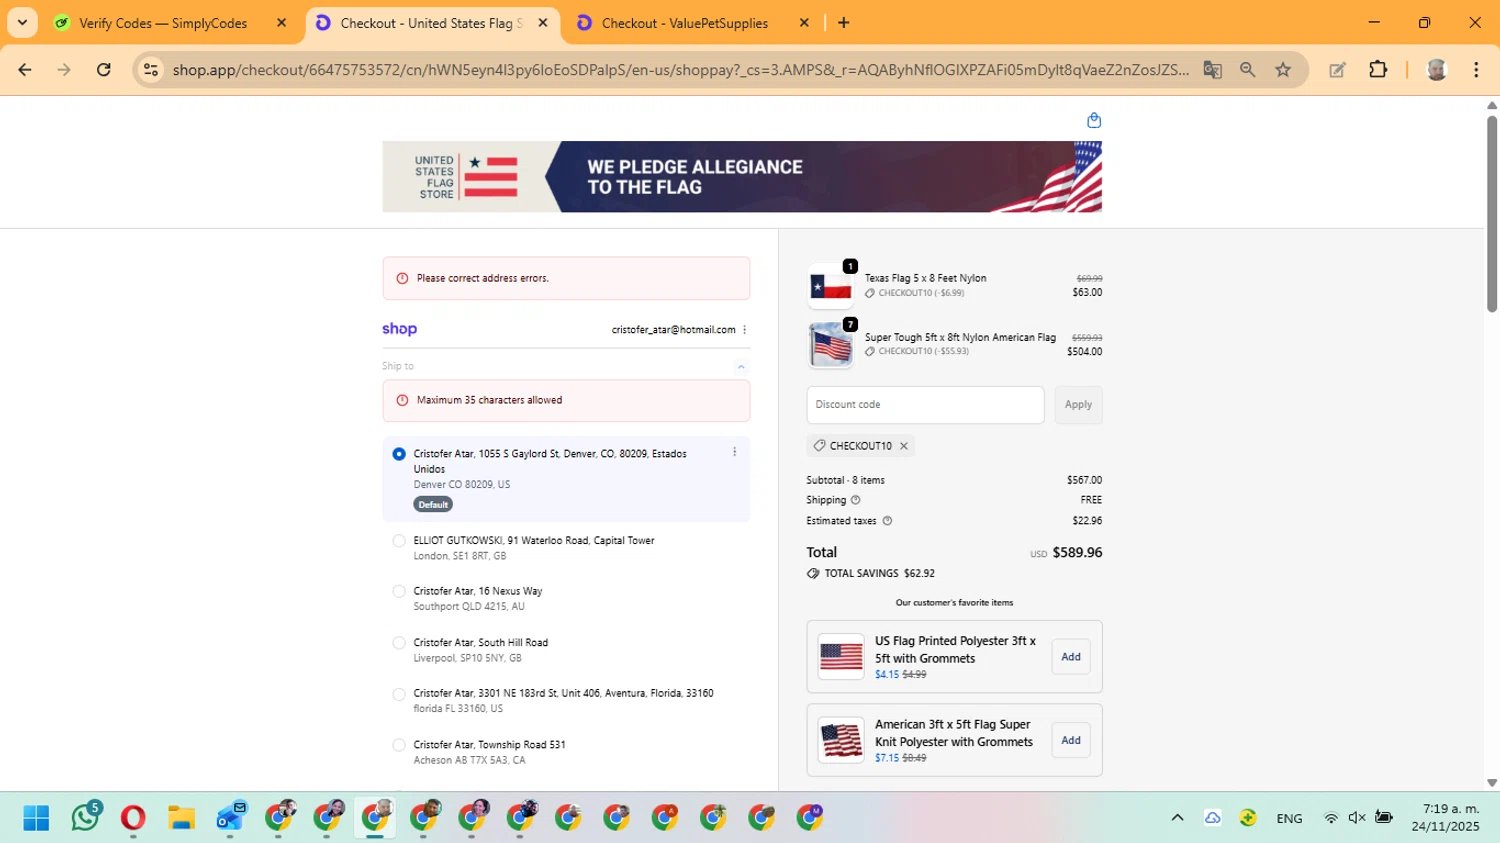Add American 3ft x 5ft Super Knit flag

click(x=1071, y=741)
